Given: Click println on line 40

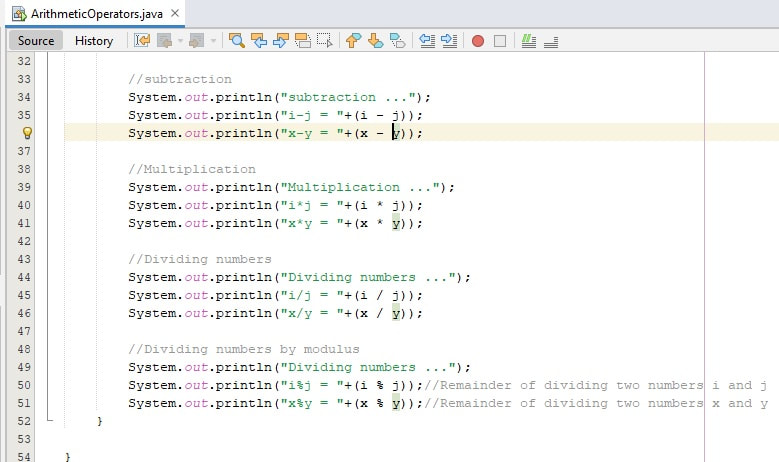Looking at the screenshot, I should click(x=243, y=205).
